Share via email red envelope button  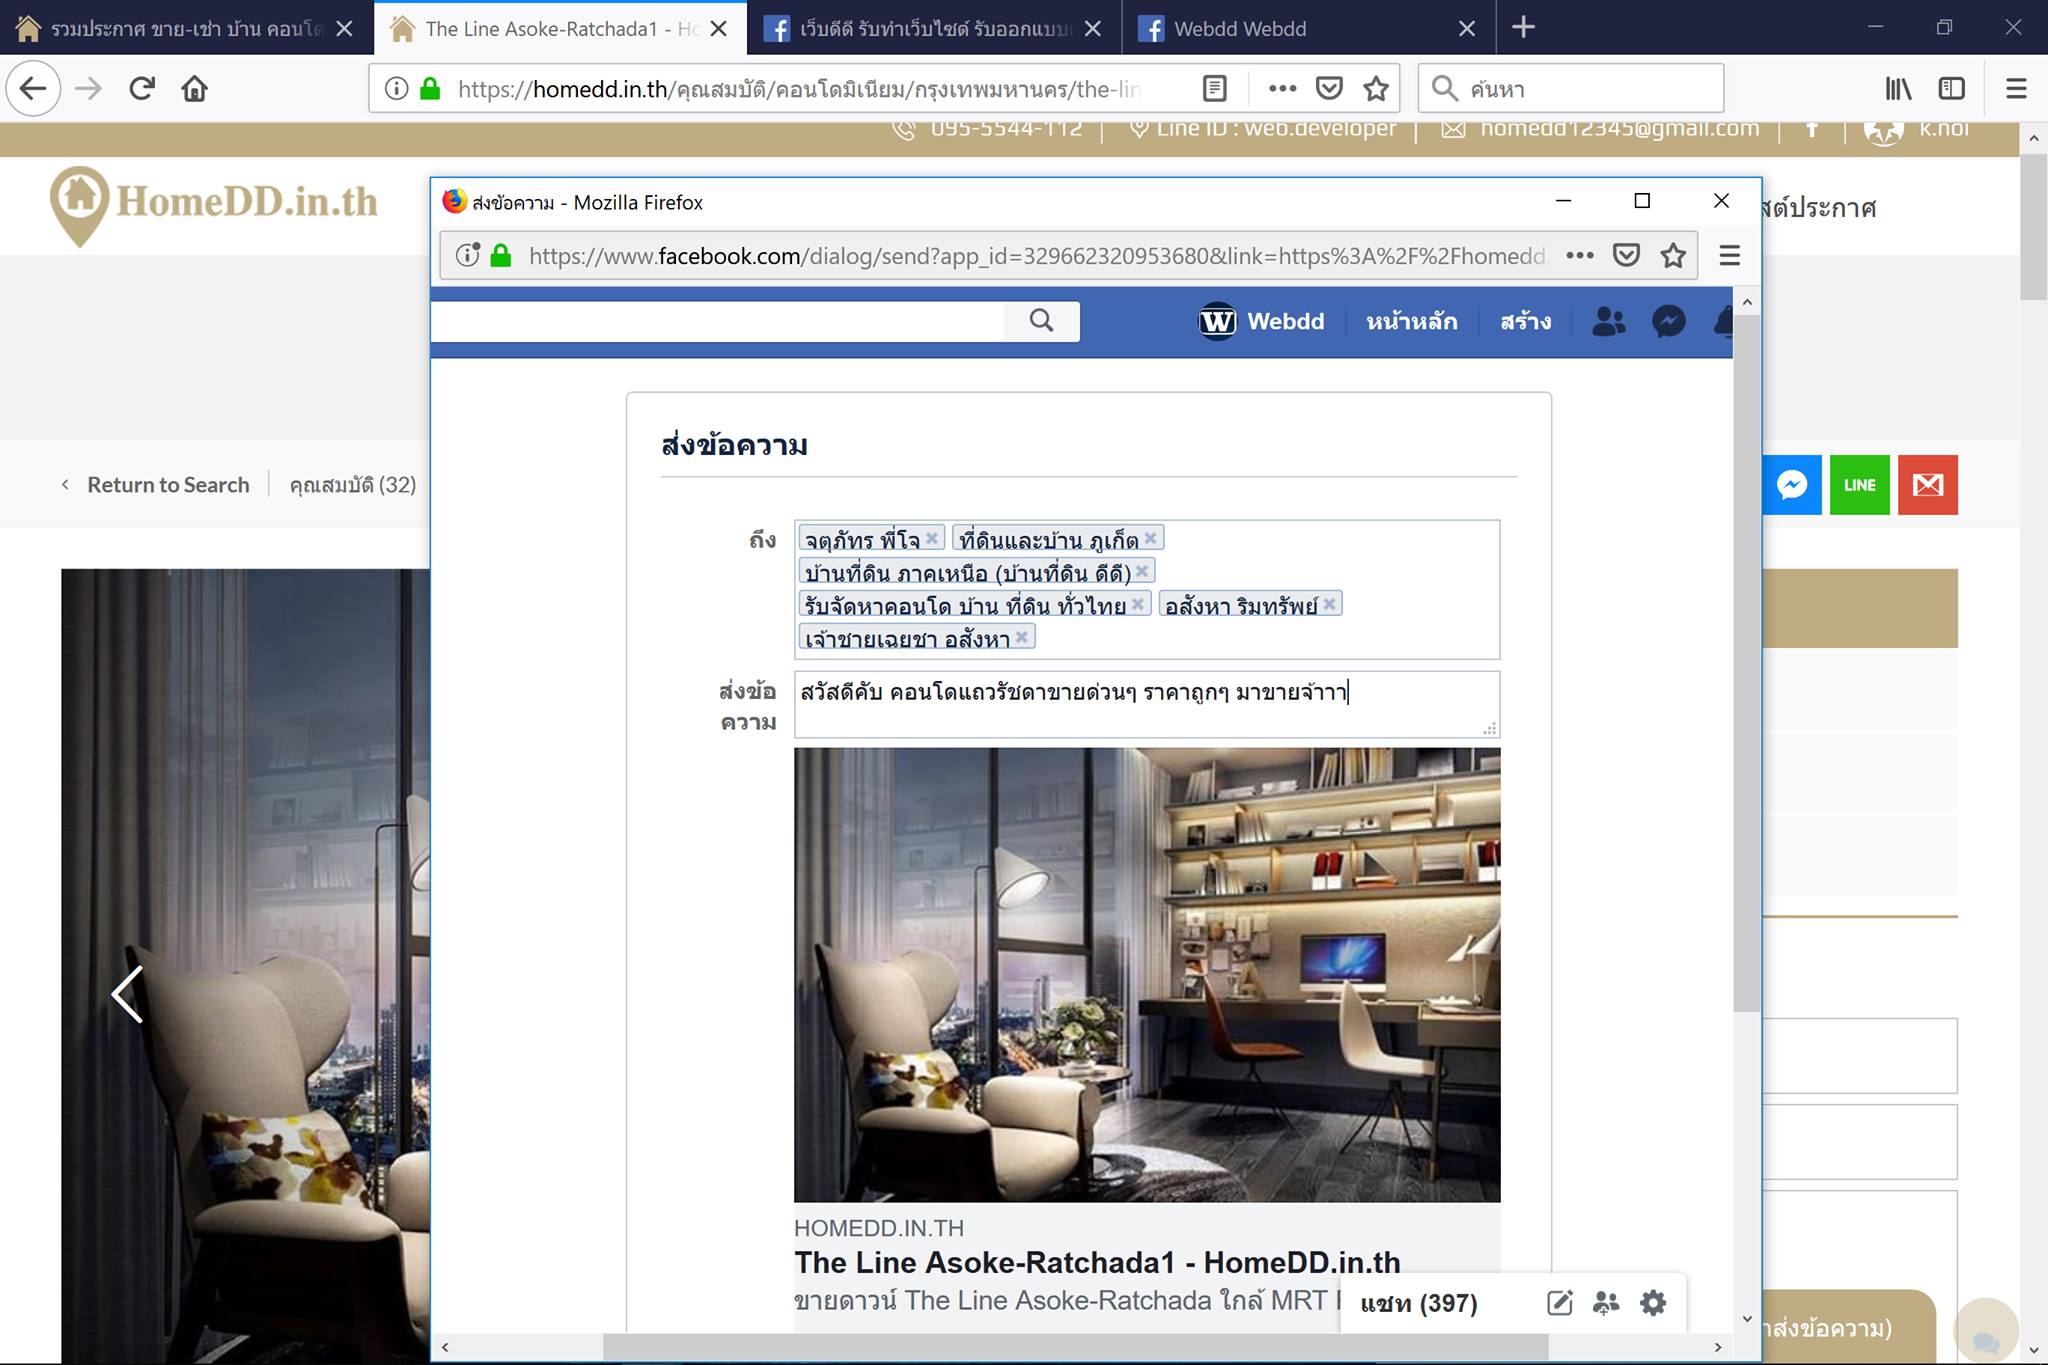coord(1927,485)
